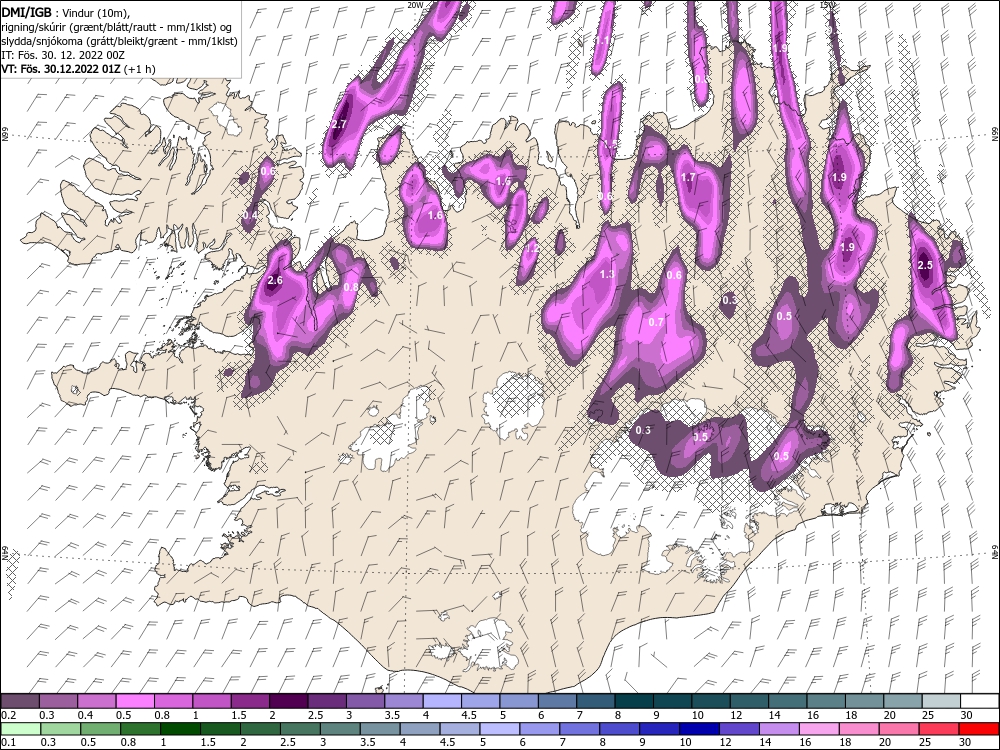
Task: Click the 20W longitude label
Action: 415,4
